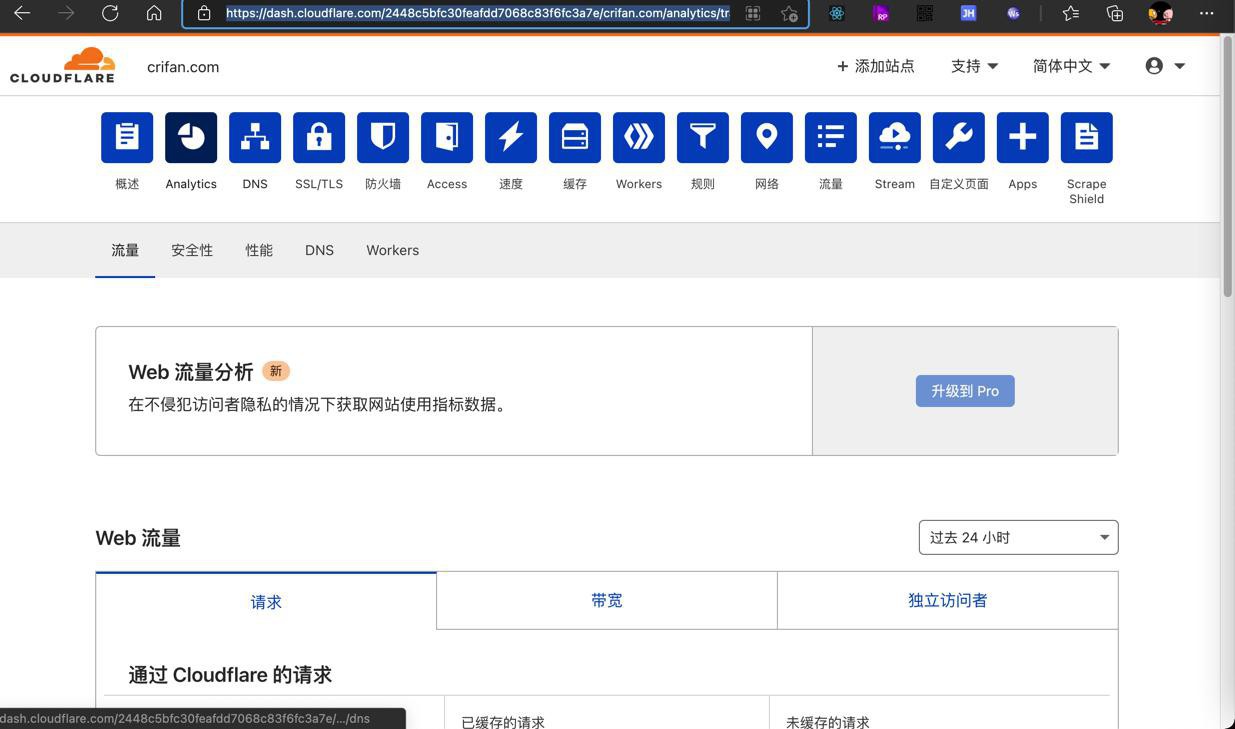Switch to the 流量 sub-tab
Screen dimensions: 1235x729
point(125,250)
